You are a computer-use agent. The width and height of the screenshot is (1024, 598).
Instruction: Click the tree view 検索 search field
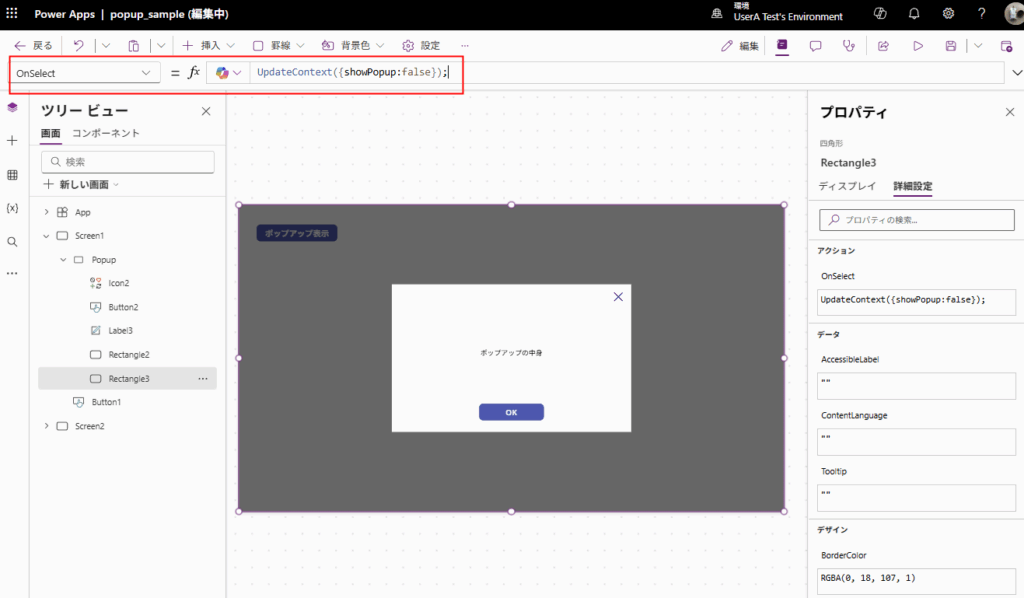(x=128, y=162)
